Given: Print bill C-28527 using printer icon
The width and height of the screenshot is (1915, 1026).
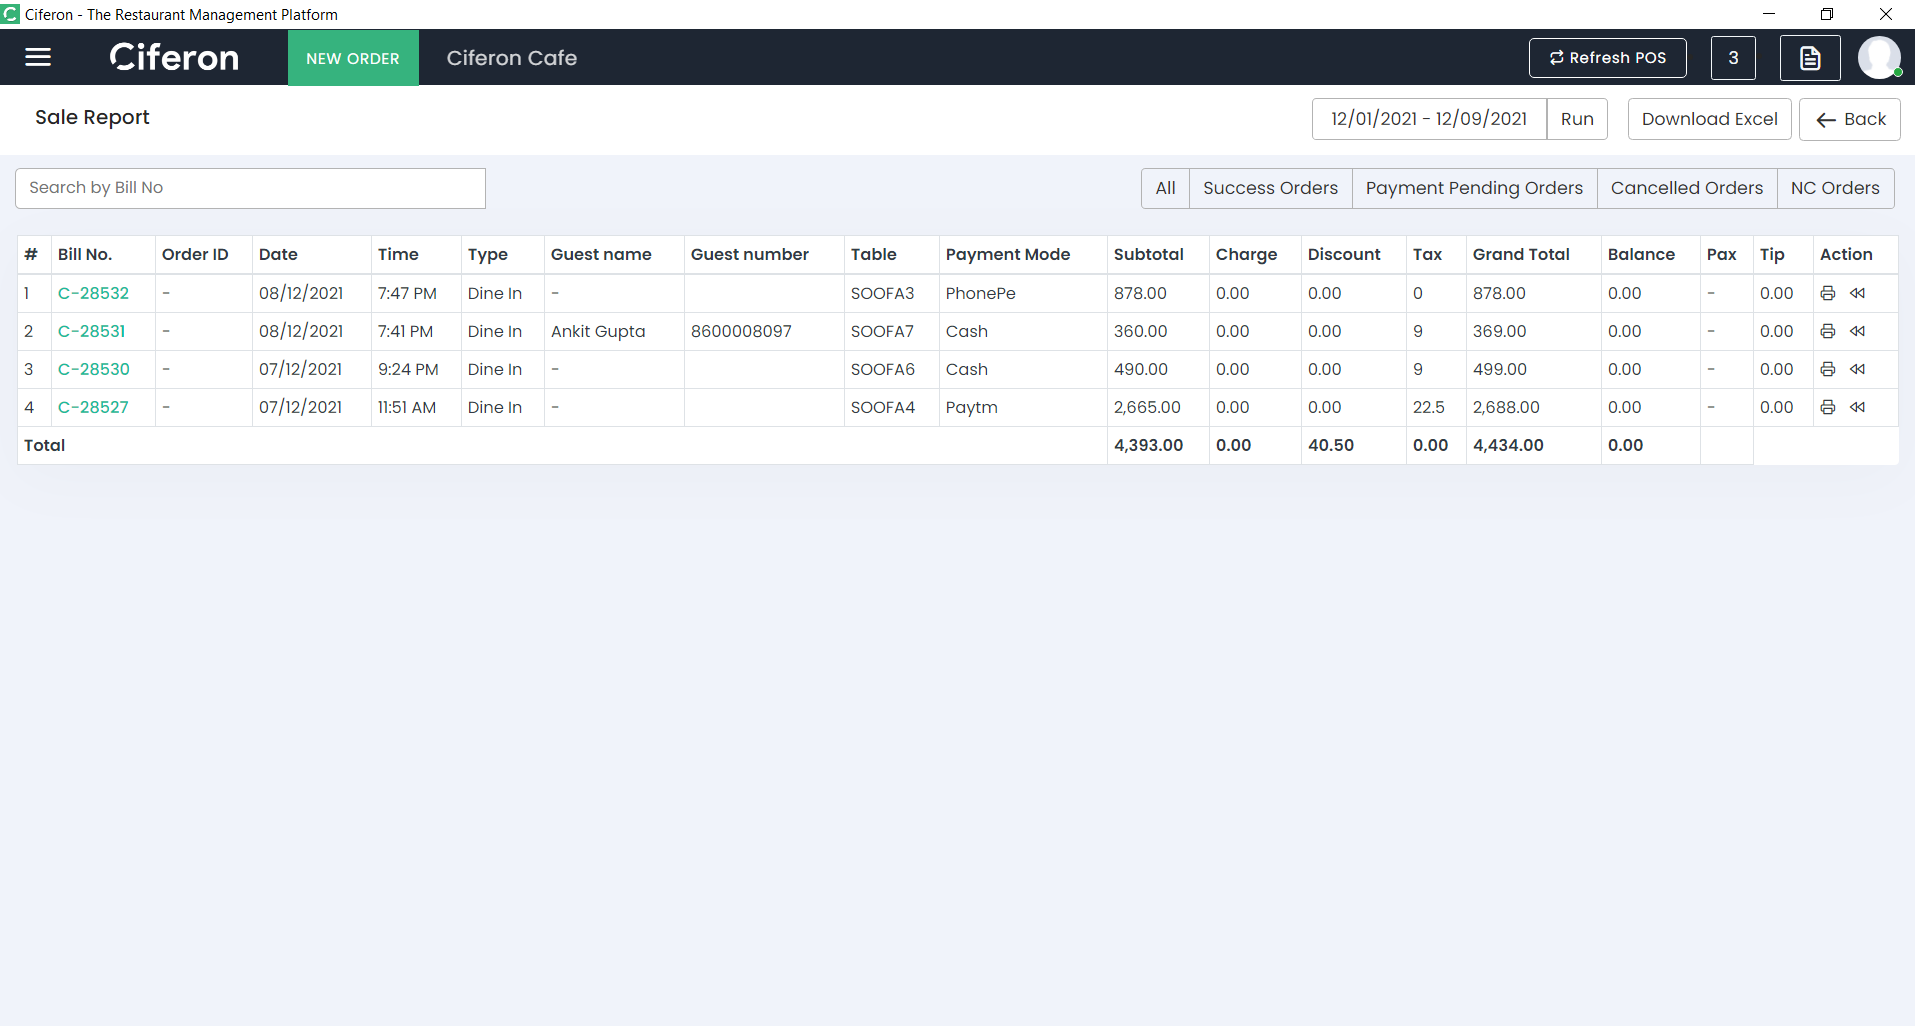Looking at the screenshot, I should [x=1827, y=407].
